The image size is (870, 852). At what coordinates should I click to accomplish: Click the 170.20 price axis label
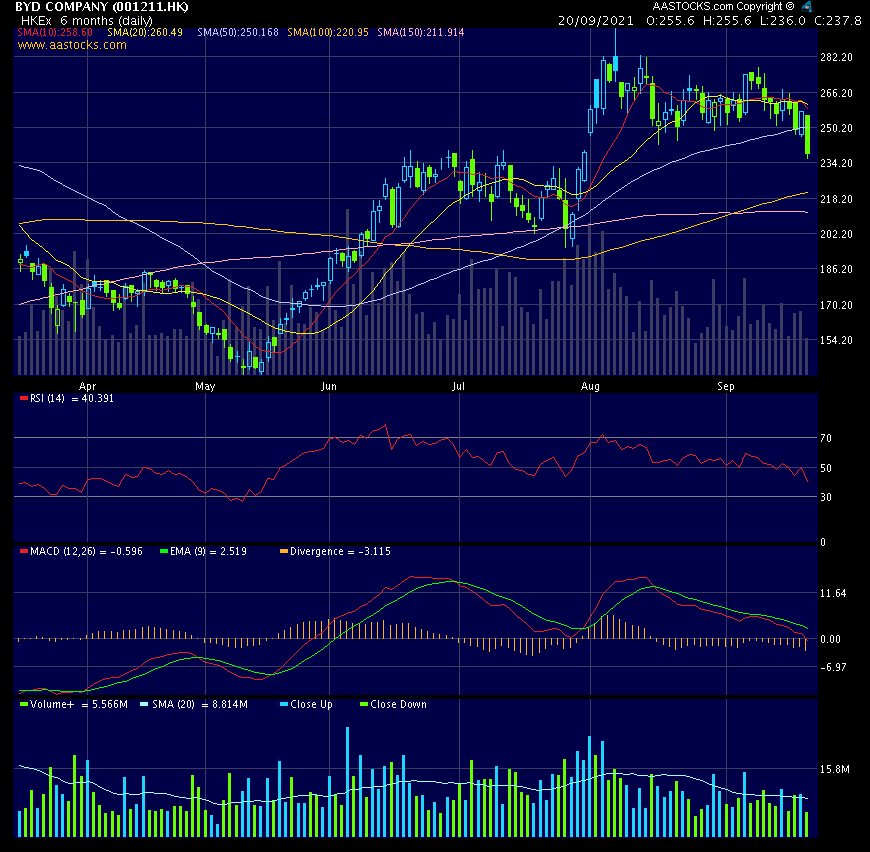(x=836, y=305)
